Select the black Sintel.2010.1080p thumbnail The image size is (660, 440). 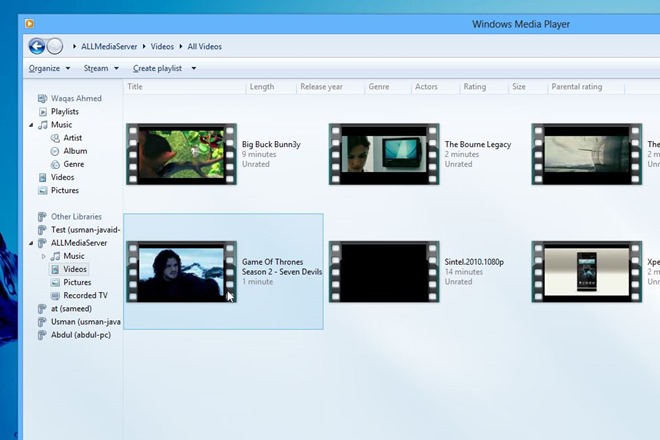[x=384, y=272]
